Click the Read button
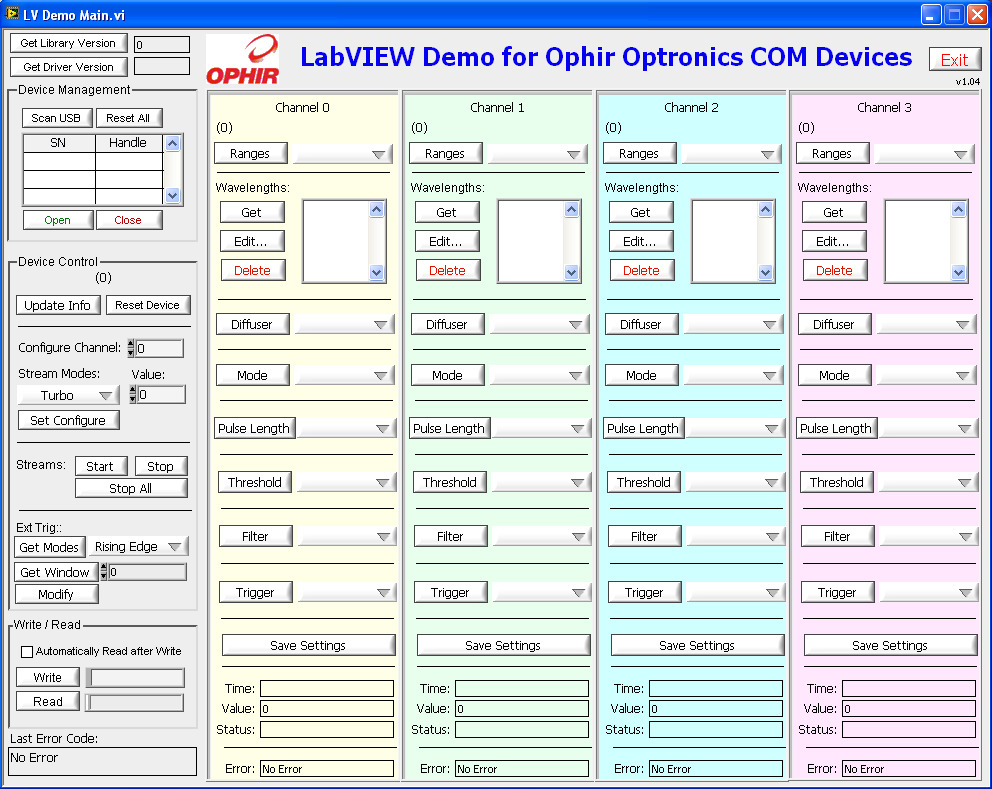Screen dimensions: 992x789 (x=47, y=701)
